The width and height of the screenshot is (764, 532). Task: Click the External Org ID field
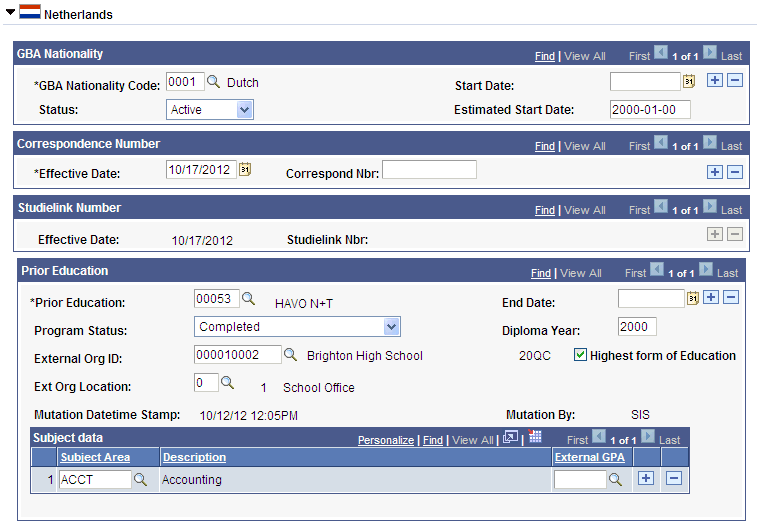pyautogui.click(x=237, y=355)
